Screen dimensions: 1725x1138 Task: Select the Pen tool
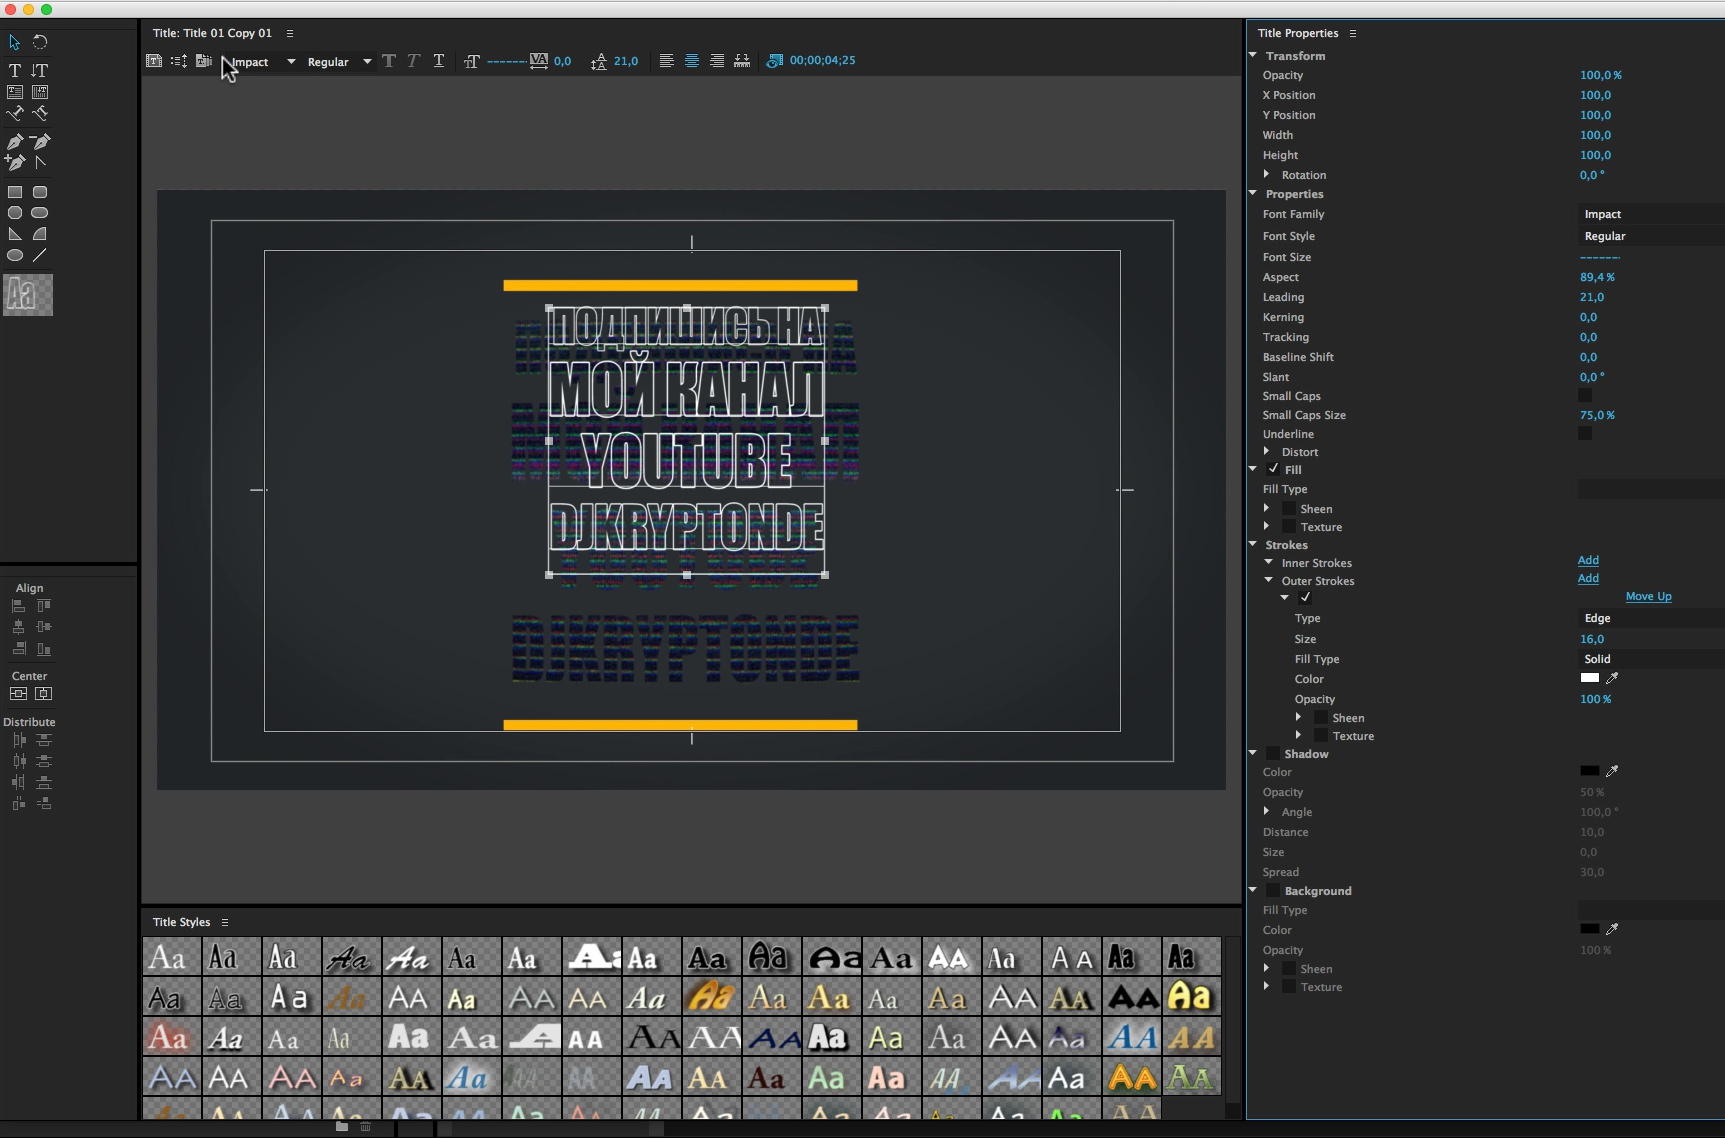click(15, 141)
